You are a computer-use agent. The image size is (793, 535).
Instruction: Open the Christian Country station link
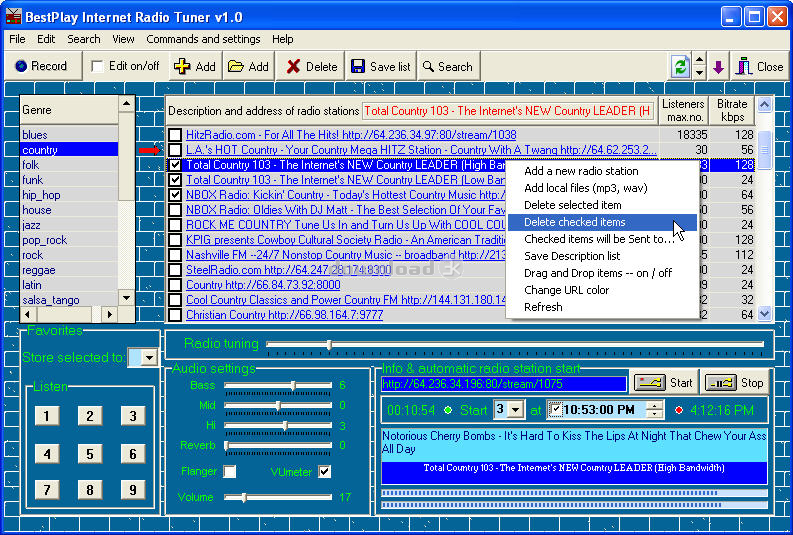284,315
